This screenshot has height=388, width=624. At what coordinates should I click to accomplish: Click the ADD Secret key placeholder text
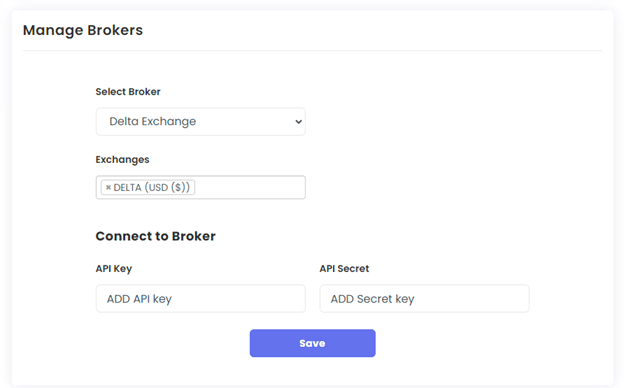(x=372, y=299)
